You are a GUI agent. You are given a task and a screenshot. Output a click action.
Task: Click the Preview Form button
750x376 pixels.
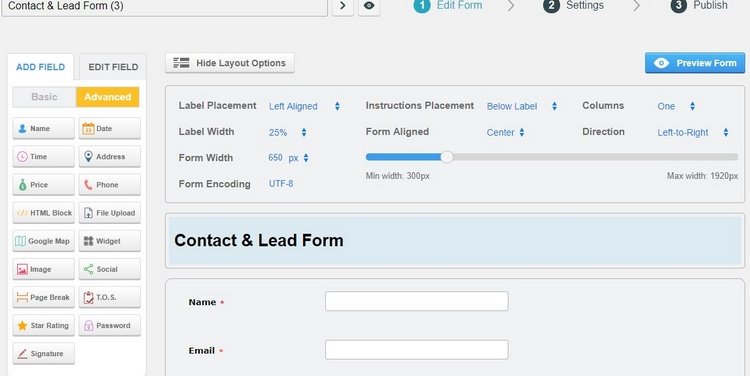[695, 63]
